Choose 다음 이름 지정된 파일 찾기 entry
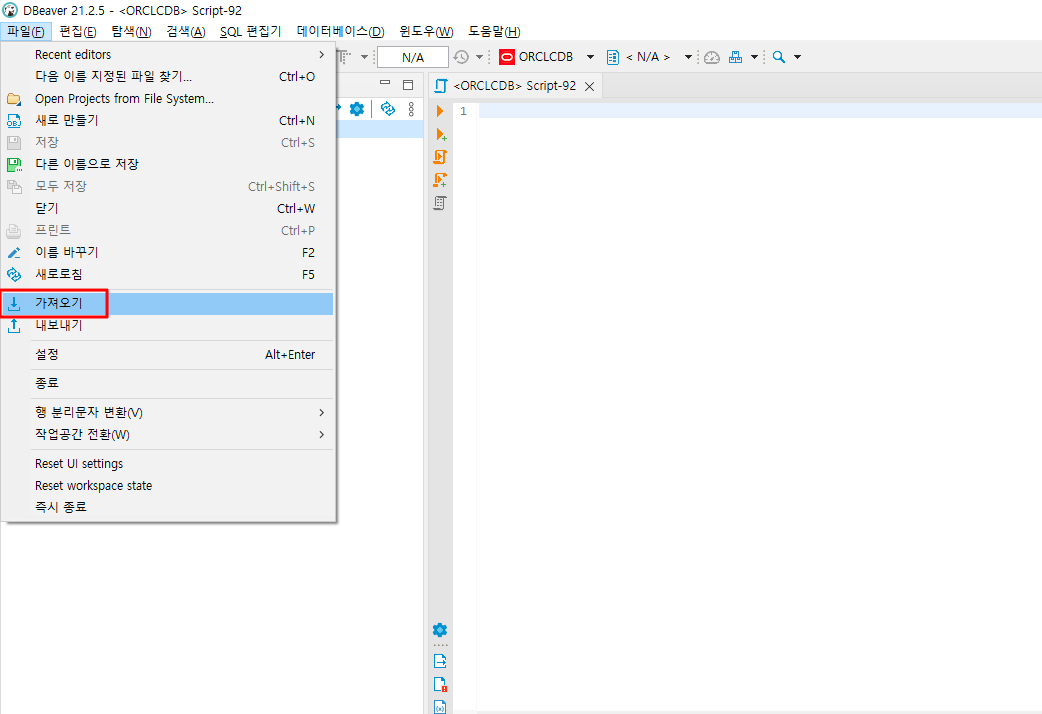The image size is (1042, 714). point(167,76)
